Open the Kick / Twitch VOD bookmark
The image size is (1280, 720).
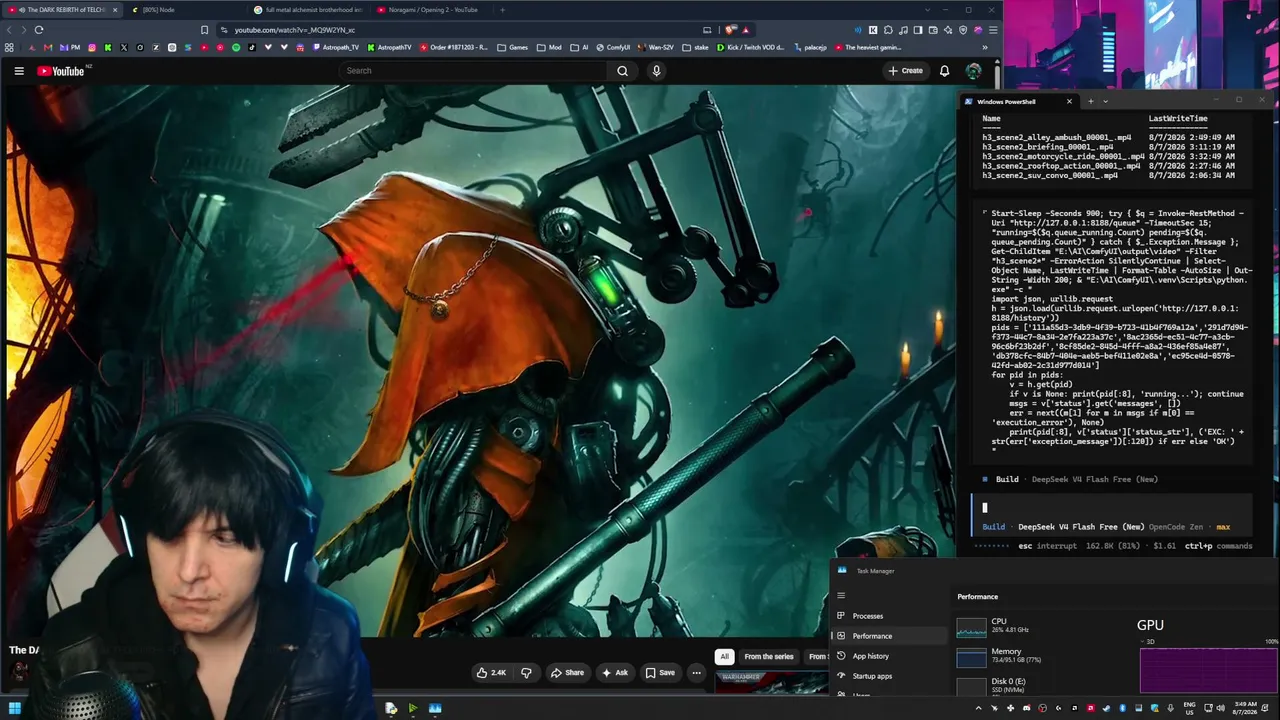click(751, 47)
